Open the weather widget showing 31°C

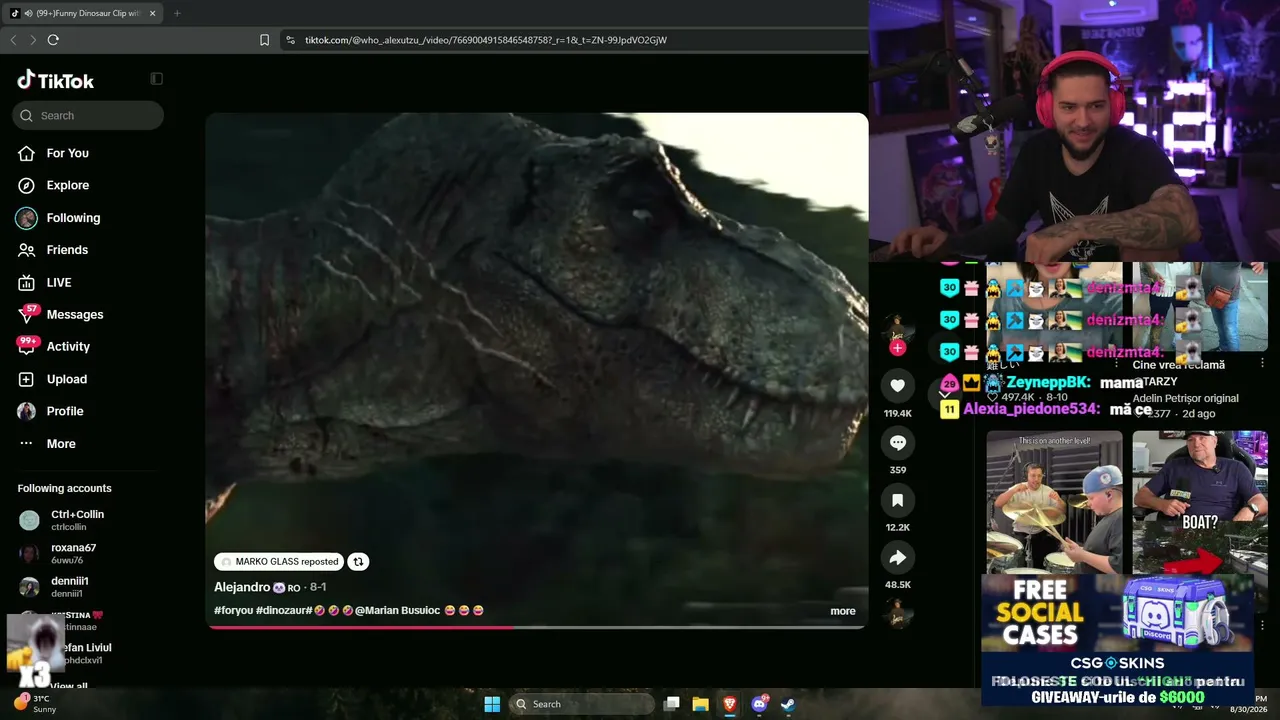36,703
